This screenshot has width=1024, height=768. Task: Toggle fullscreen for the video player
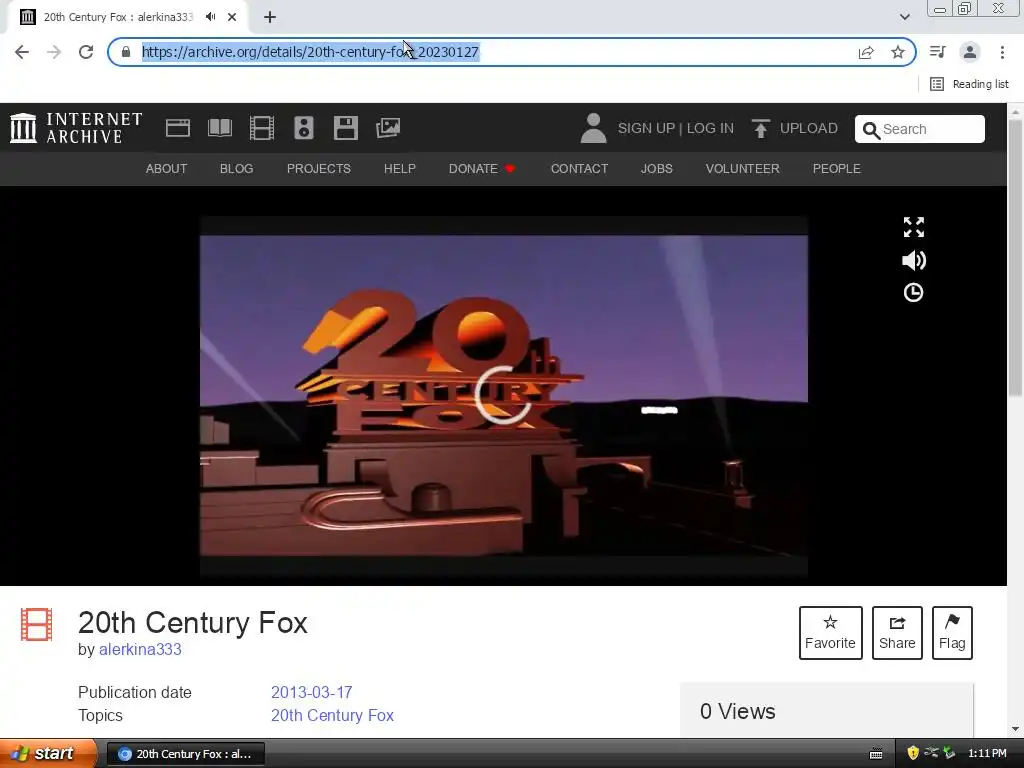[914, 227]
